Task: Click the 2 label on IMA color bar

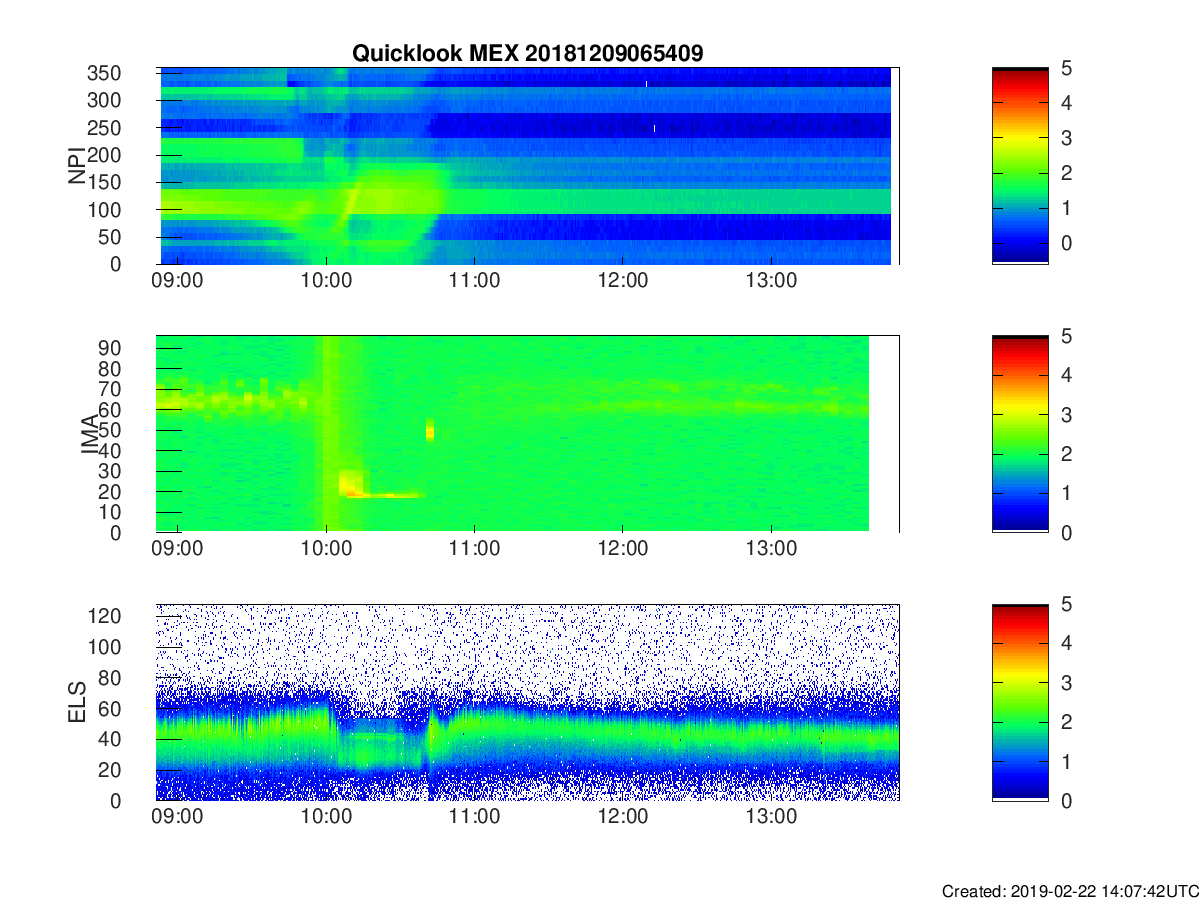Action: pyautogui.click(x=1069, y=454)
